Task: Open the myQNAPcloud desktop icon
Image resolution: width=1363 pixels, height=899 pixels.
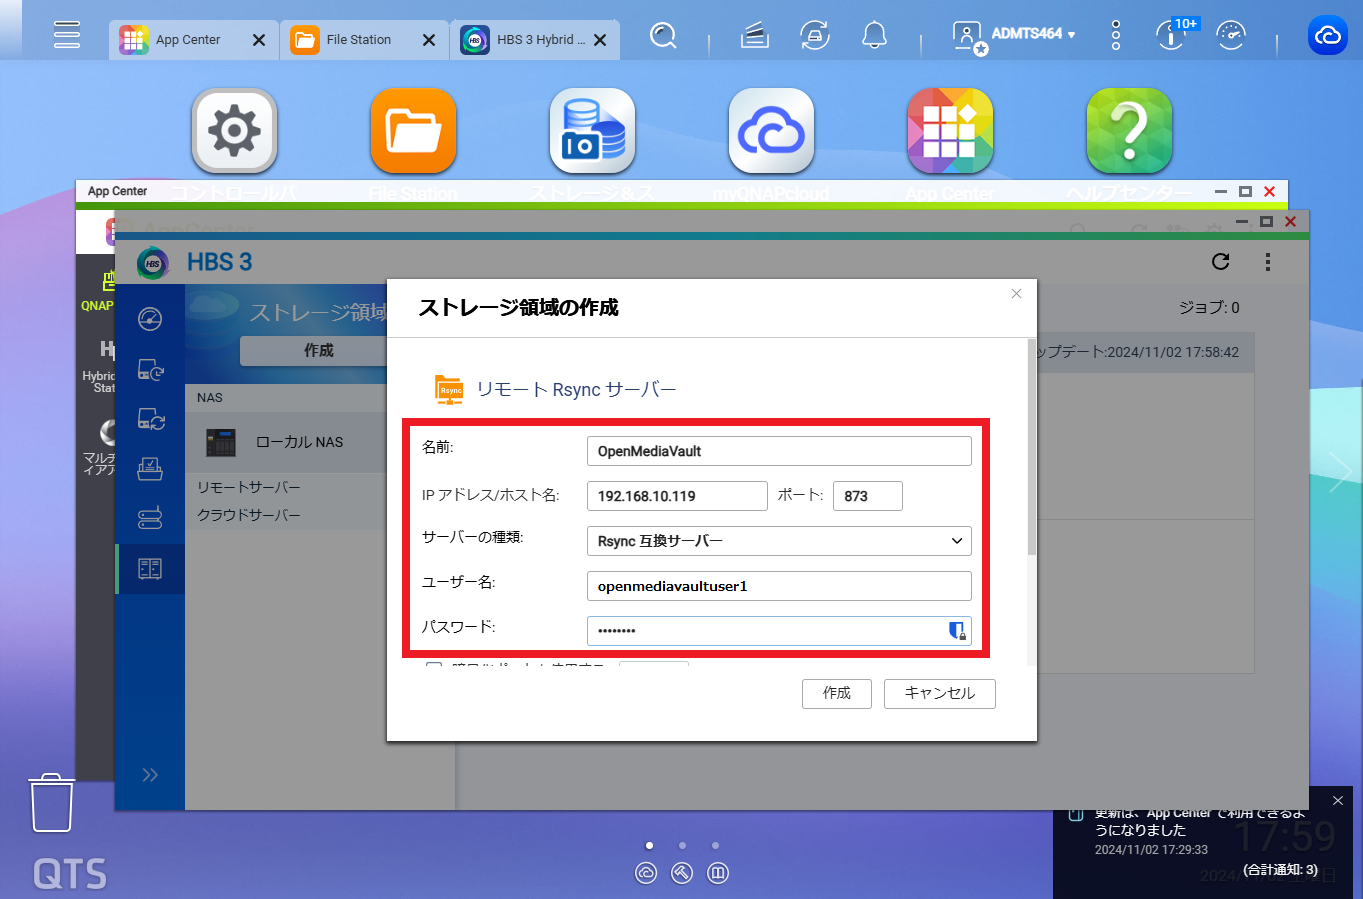Action: pos(771,131)
